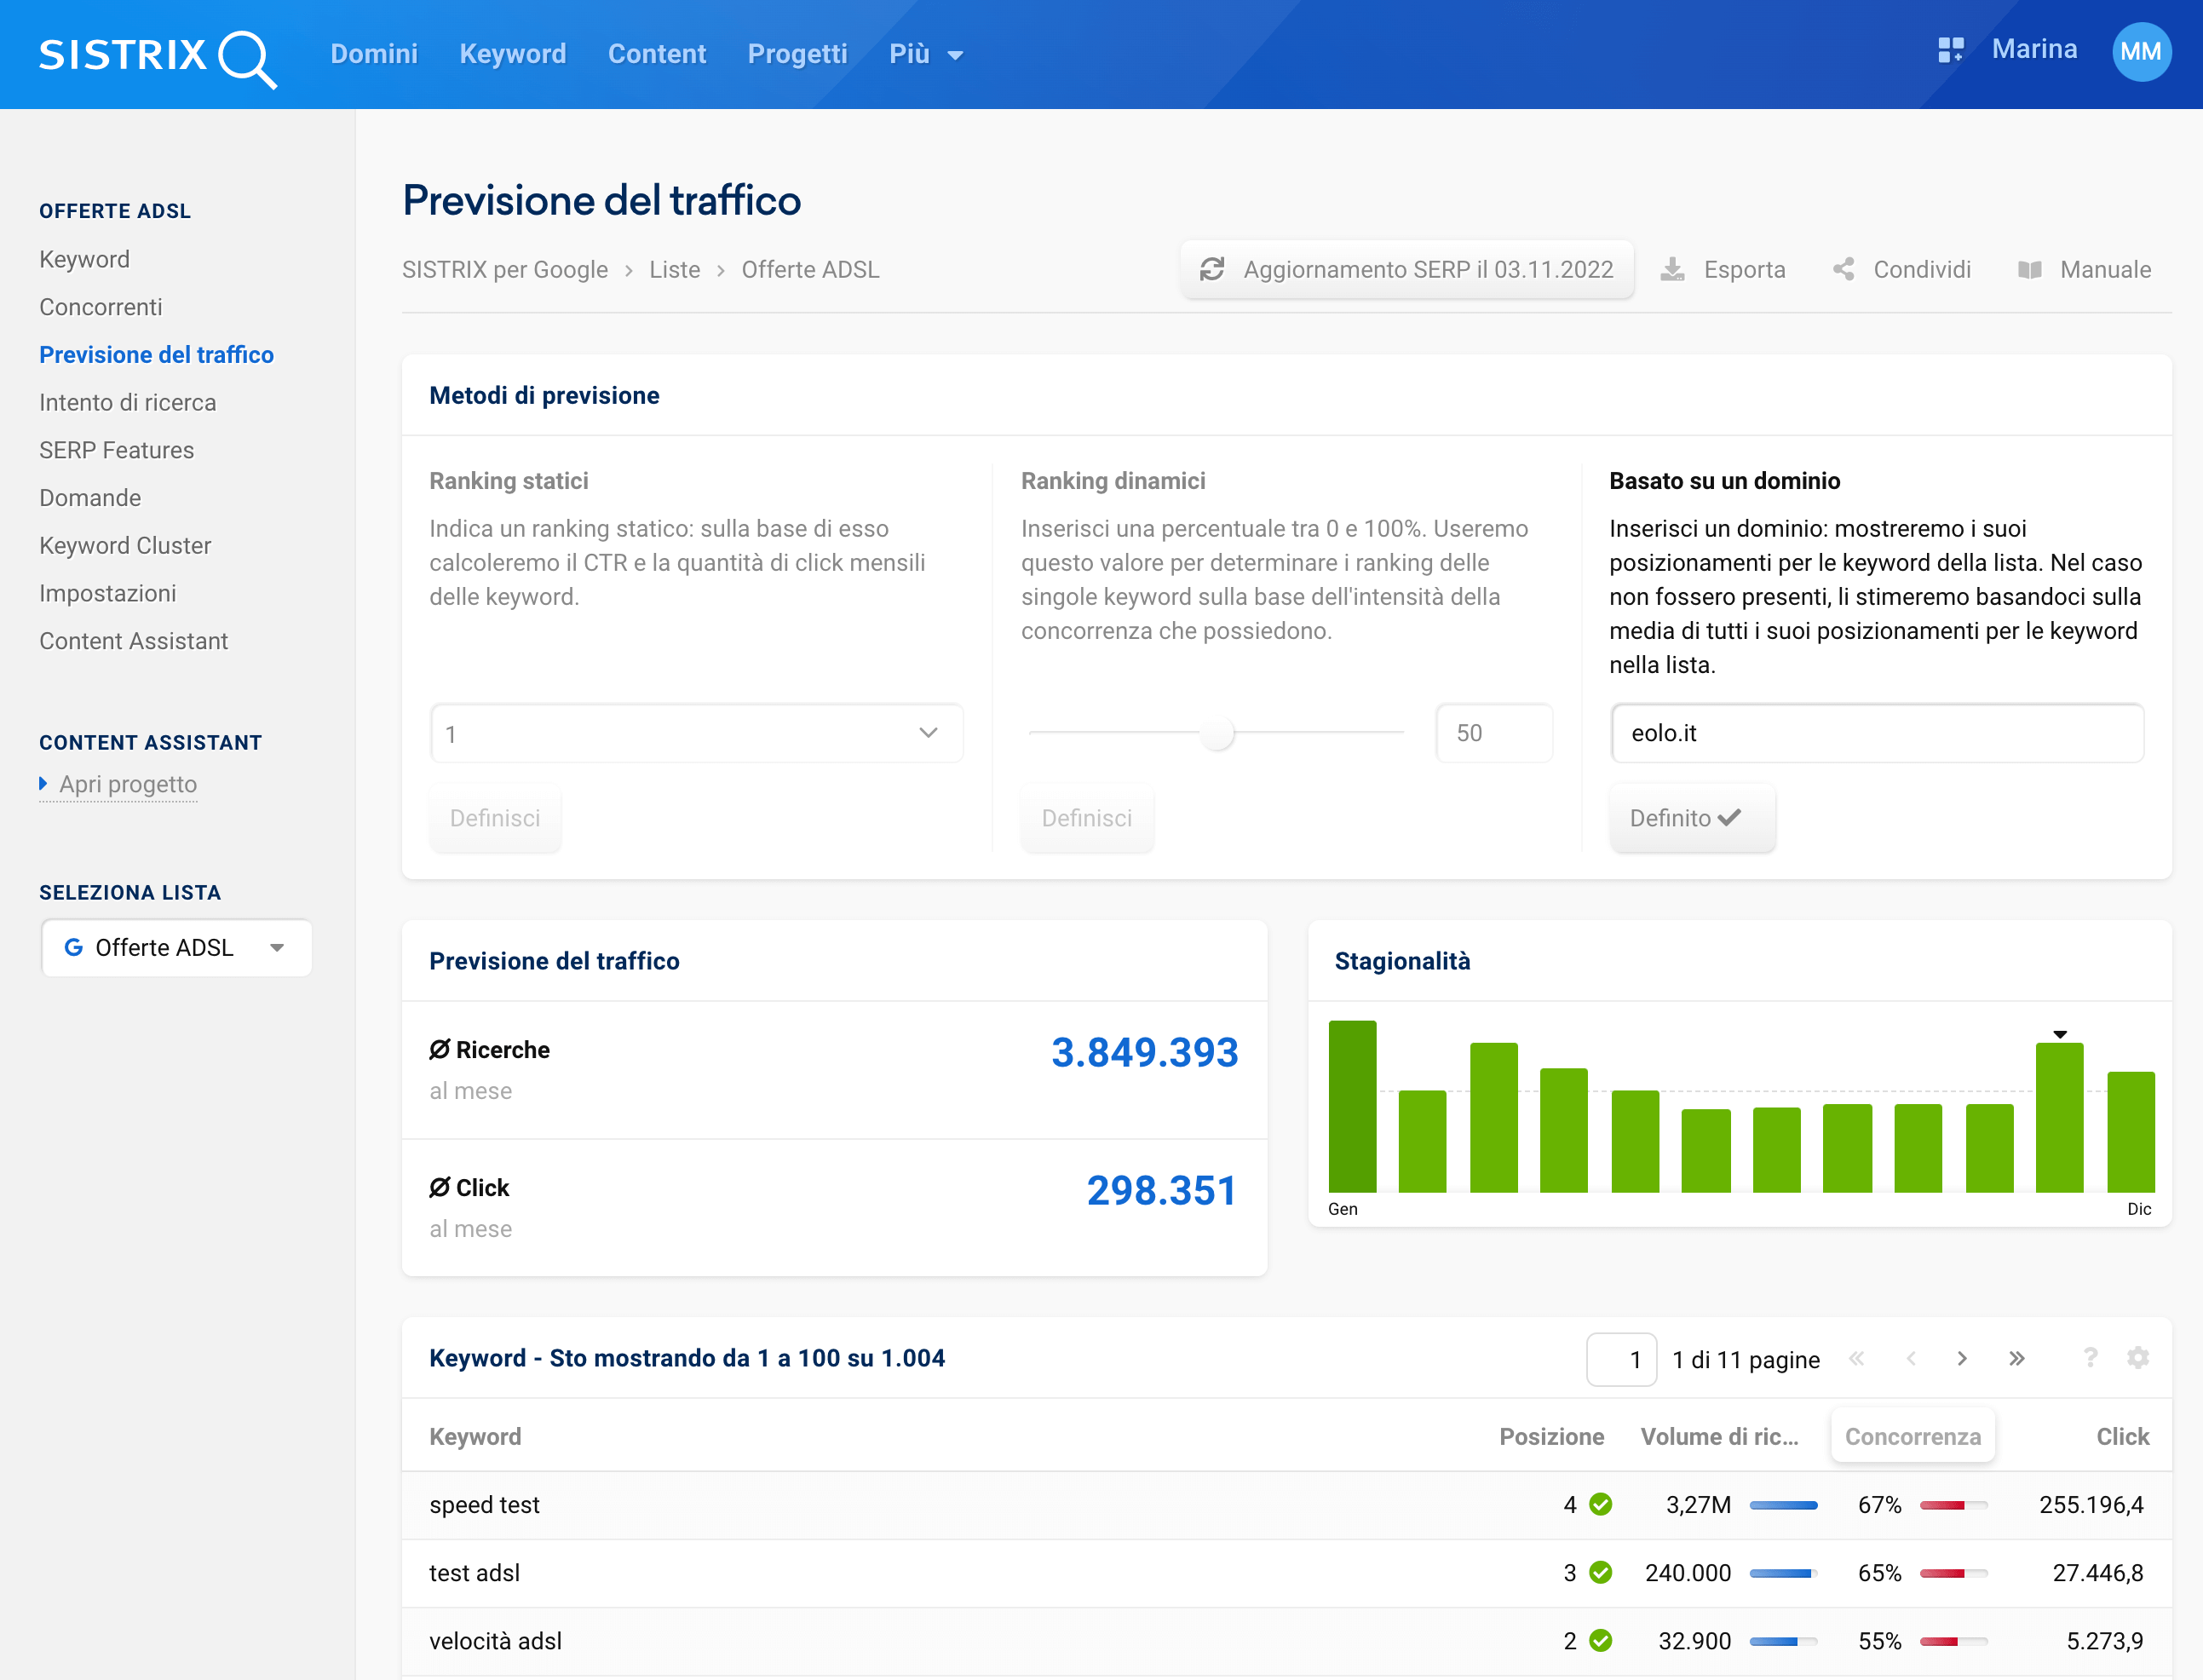Click the Definisci button under Ranking statici
This screenshot has width=2203, height=1680.
[x=495, y=818]
